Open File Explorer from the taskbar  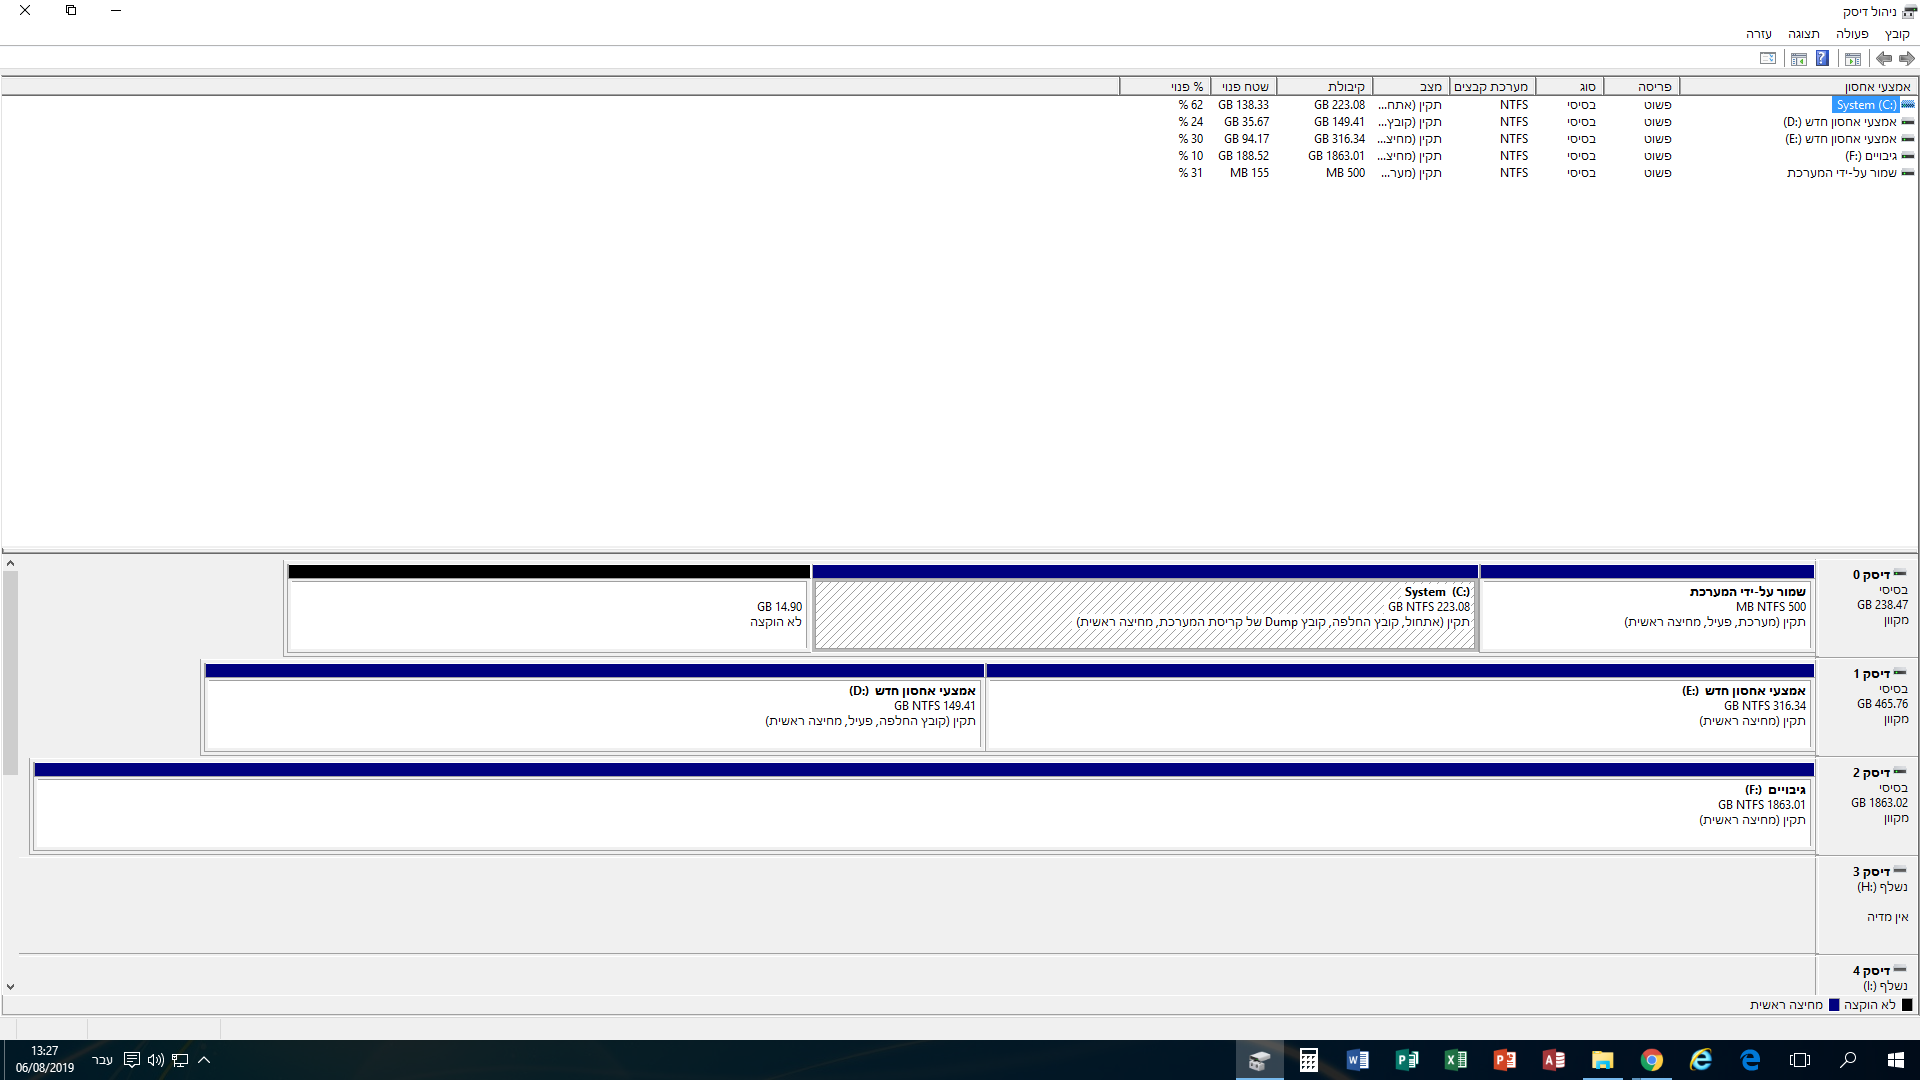(x=1602, y=1060)
